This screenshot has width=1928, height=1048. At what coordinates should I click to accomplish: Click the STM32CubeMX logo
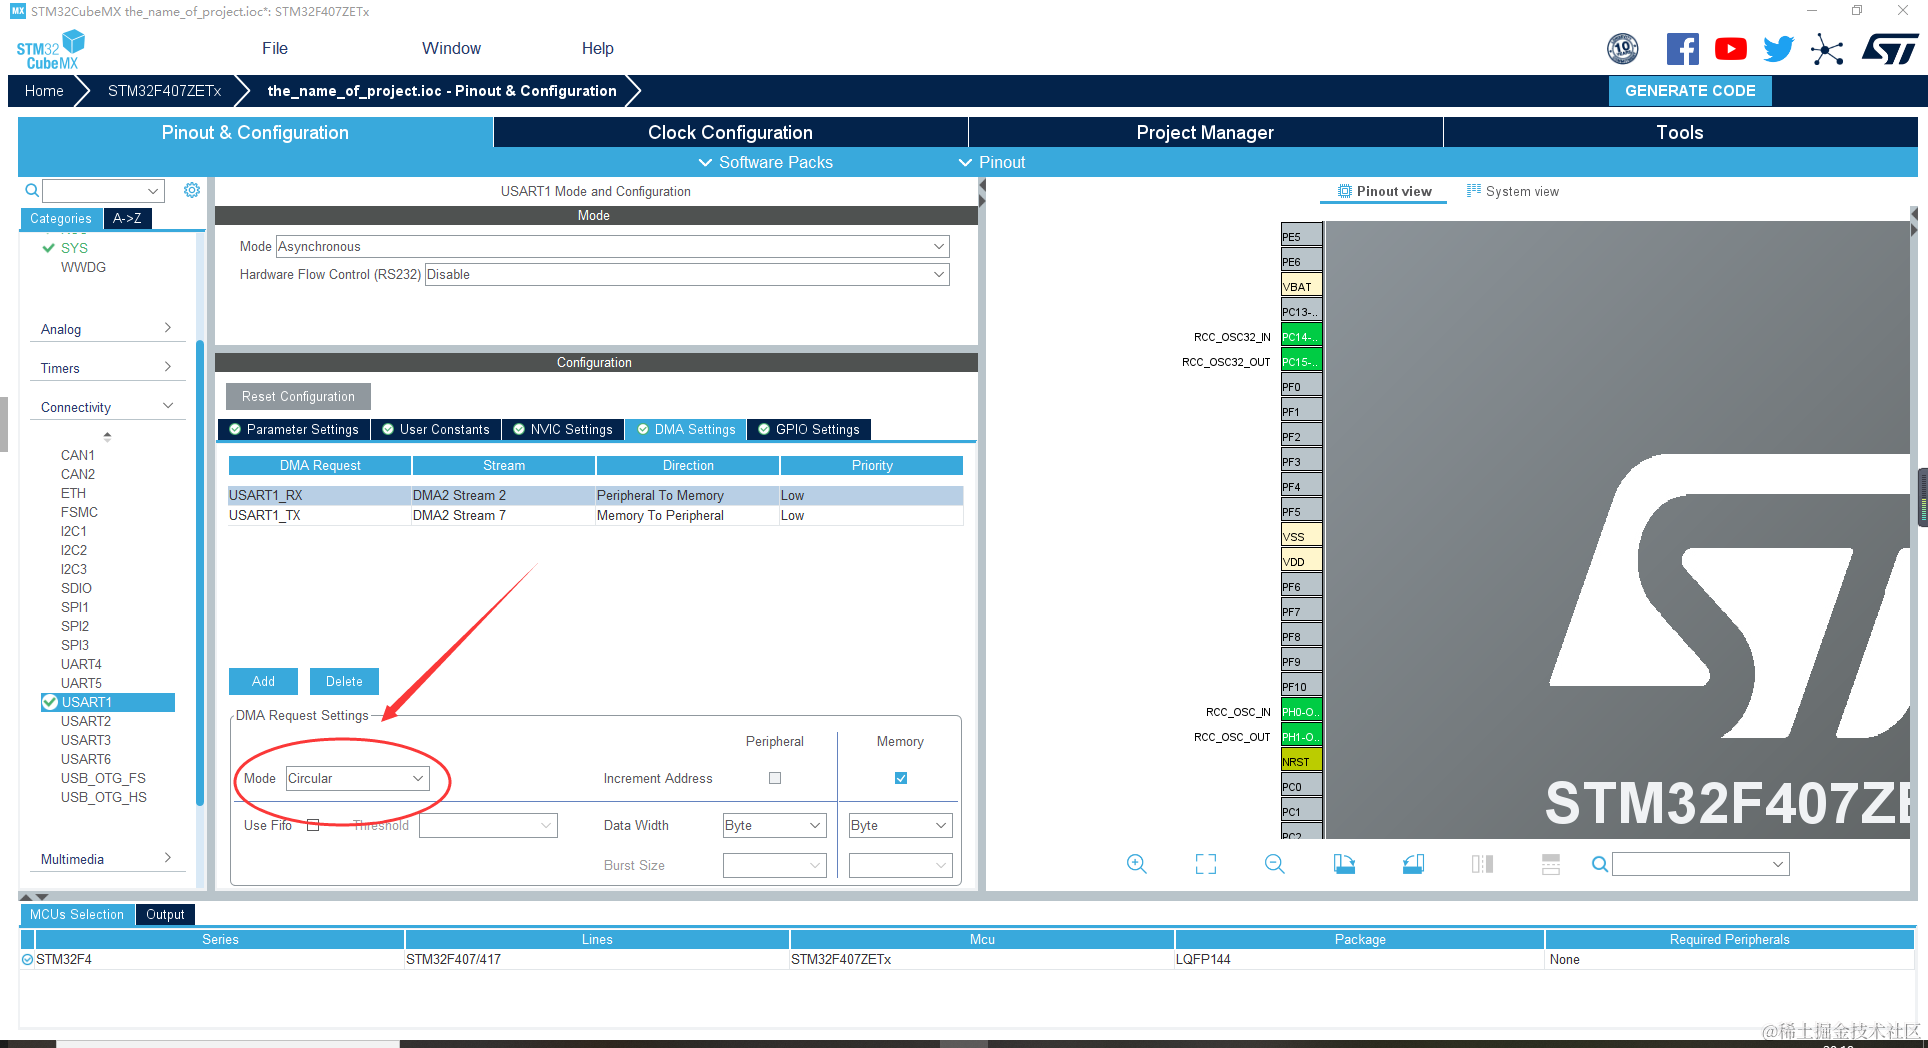click(x=51, y=50)
